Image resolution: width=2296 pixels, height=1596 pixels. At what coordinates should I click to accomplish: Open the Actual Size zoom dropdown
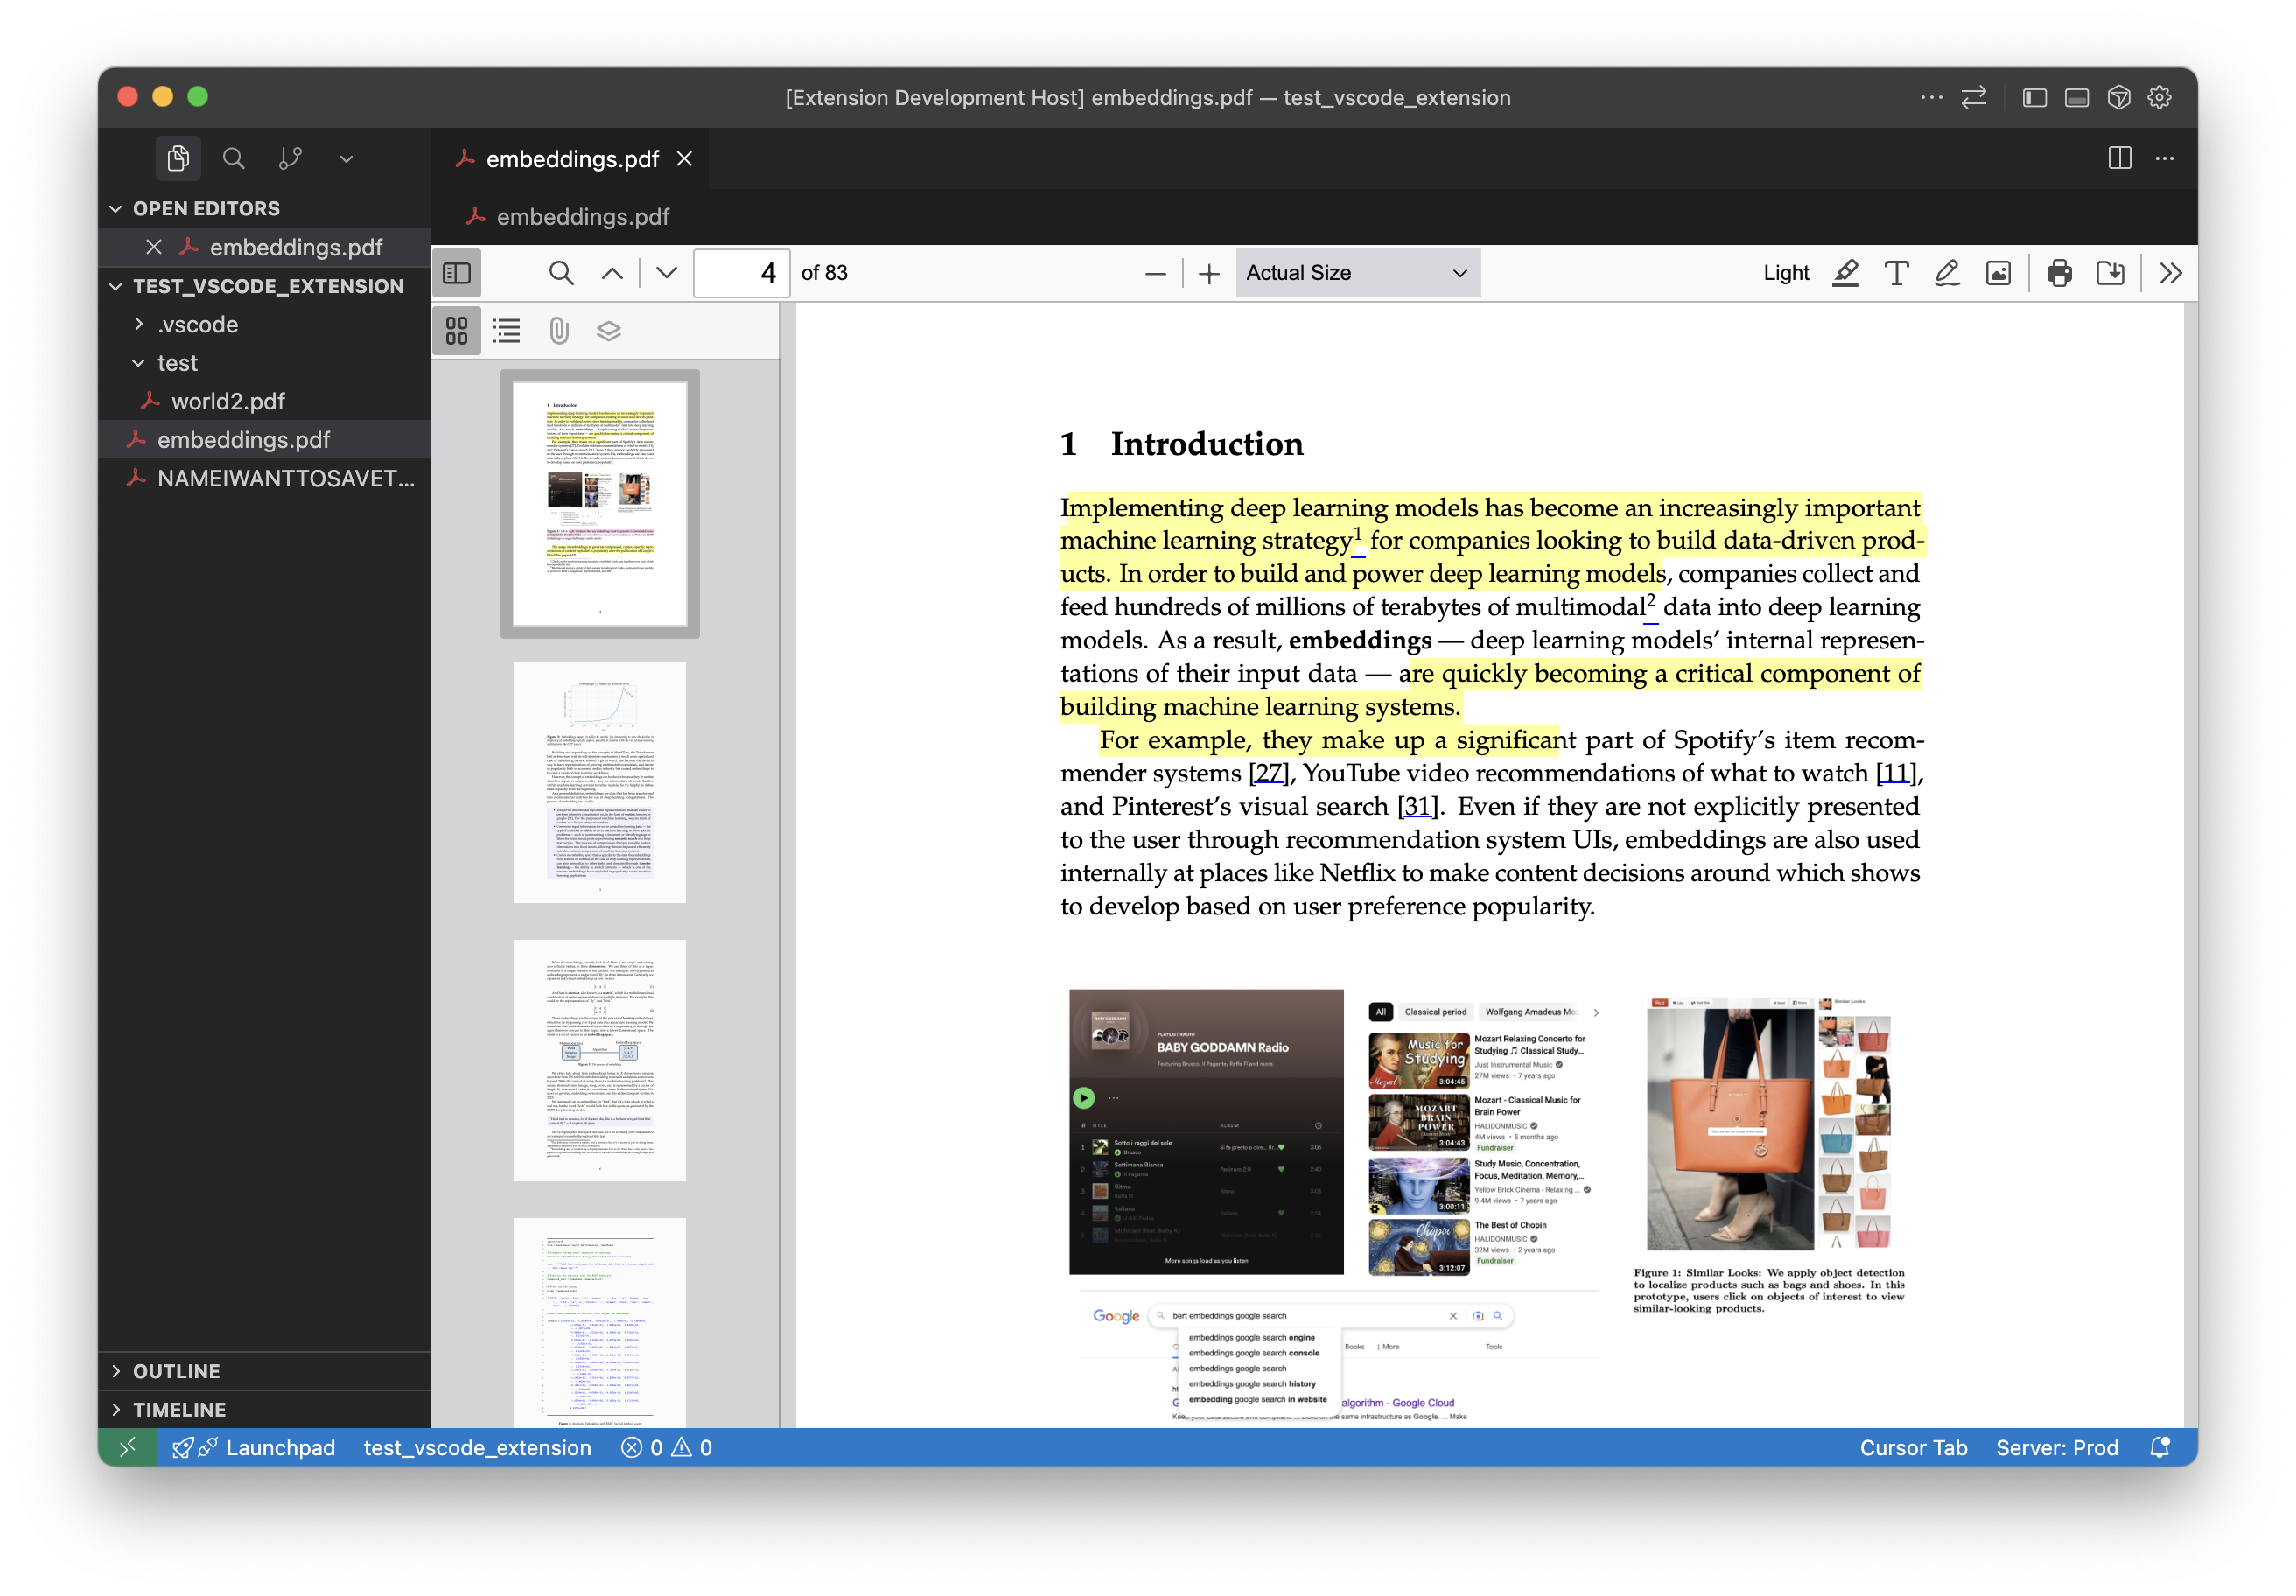tap(1356, 273)
